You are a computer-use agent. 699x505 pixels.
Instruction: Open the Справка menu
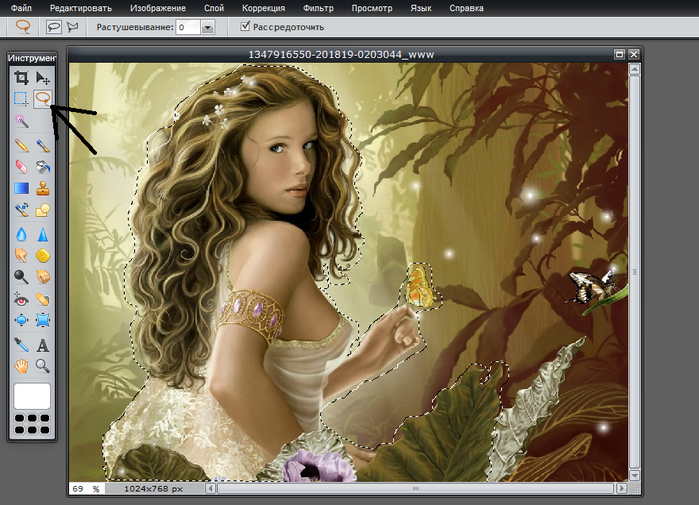pos(466,8)
